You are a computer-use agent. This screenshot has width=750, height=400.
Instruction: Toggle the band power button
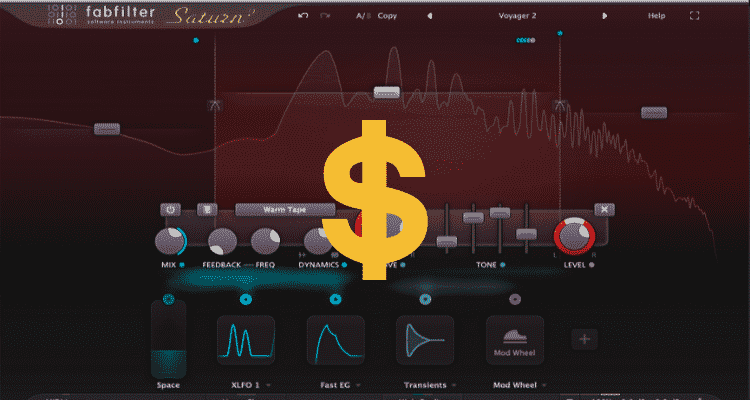click(171, 210)
